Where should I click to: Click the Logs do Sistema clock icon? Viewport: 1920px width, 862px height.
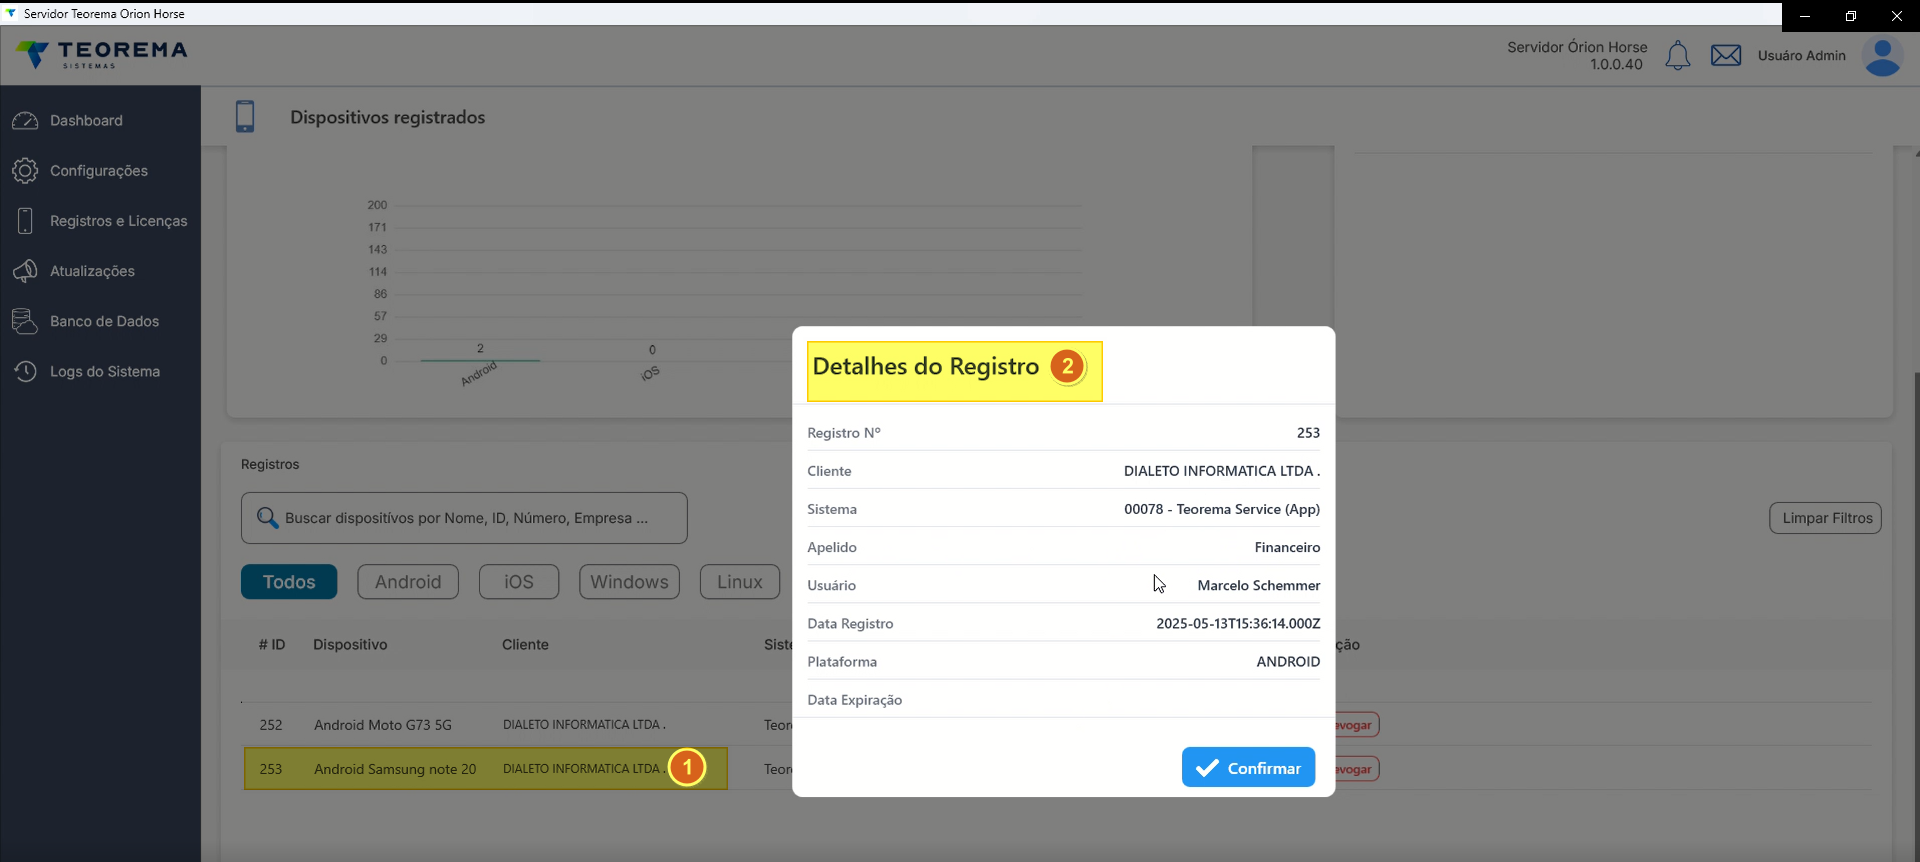(25, 371)
